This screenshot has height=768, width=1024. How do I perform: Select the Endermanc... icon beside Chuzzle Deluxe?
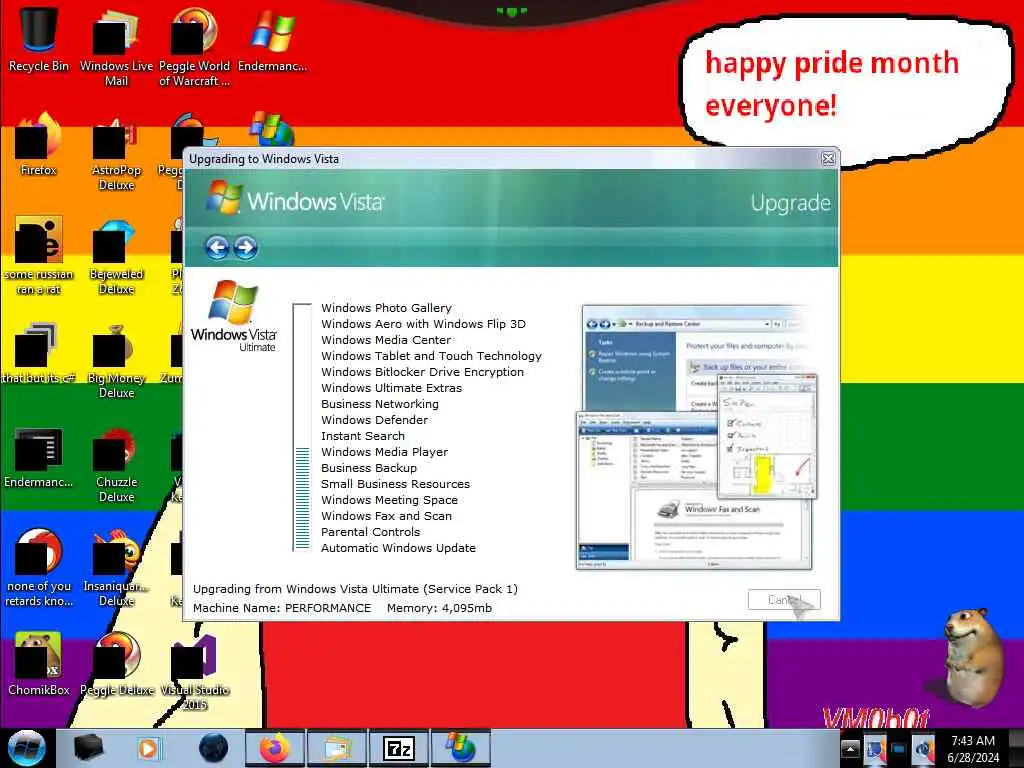point(39,457)
